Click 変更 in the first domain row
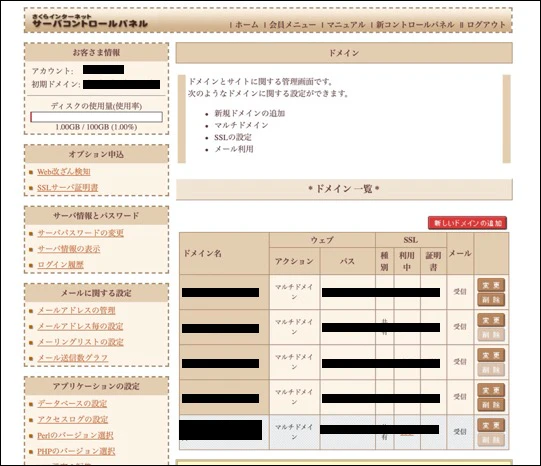 491,285
